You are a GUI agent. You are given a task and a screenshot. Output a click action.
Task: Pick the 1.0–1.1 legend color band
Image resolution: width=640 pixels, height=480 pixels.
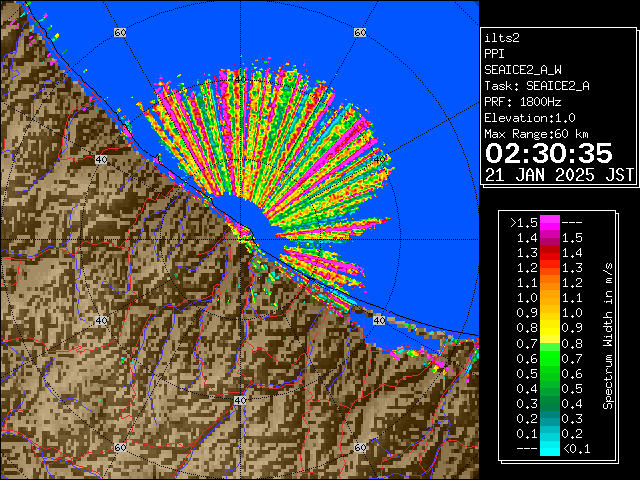pos(550,298)
